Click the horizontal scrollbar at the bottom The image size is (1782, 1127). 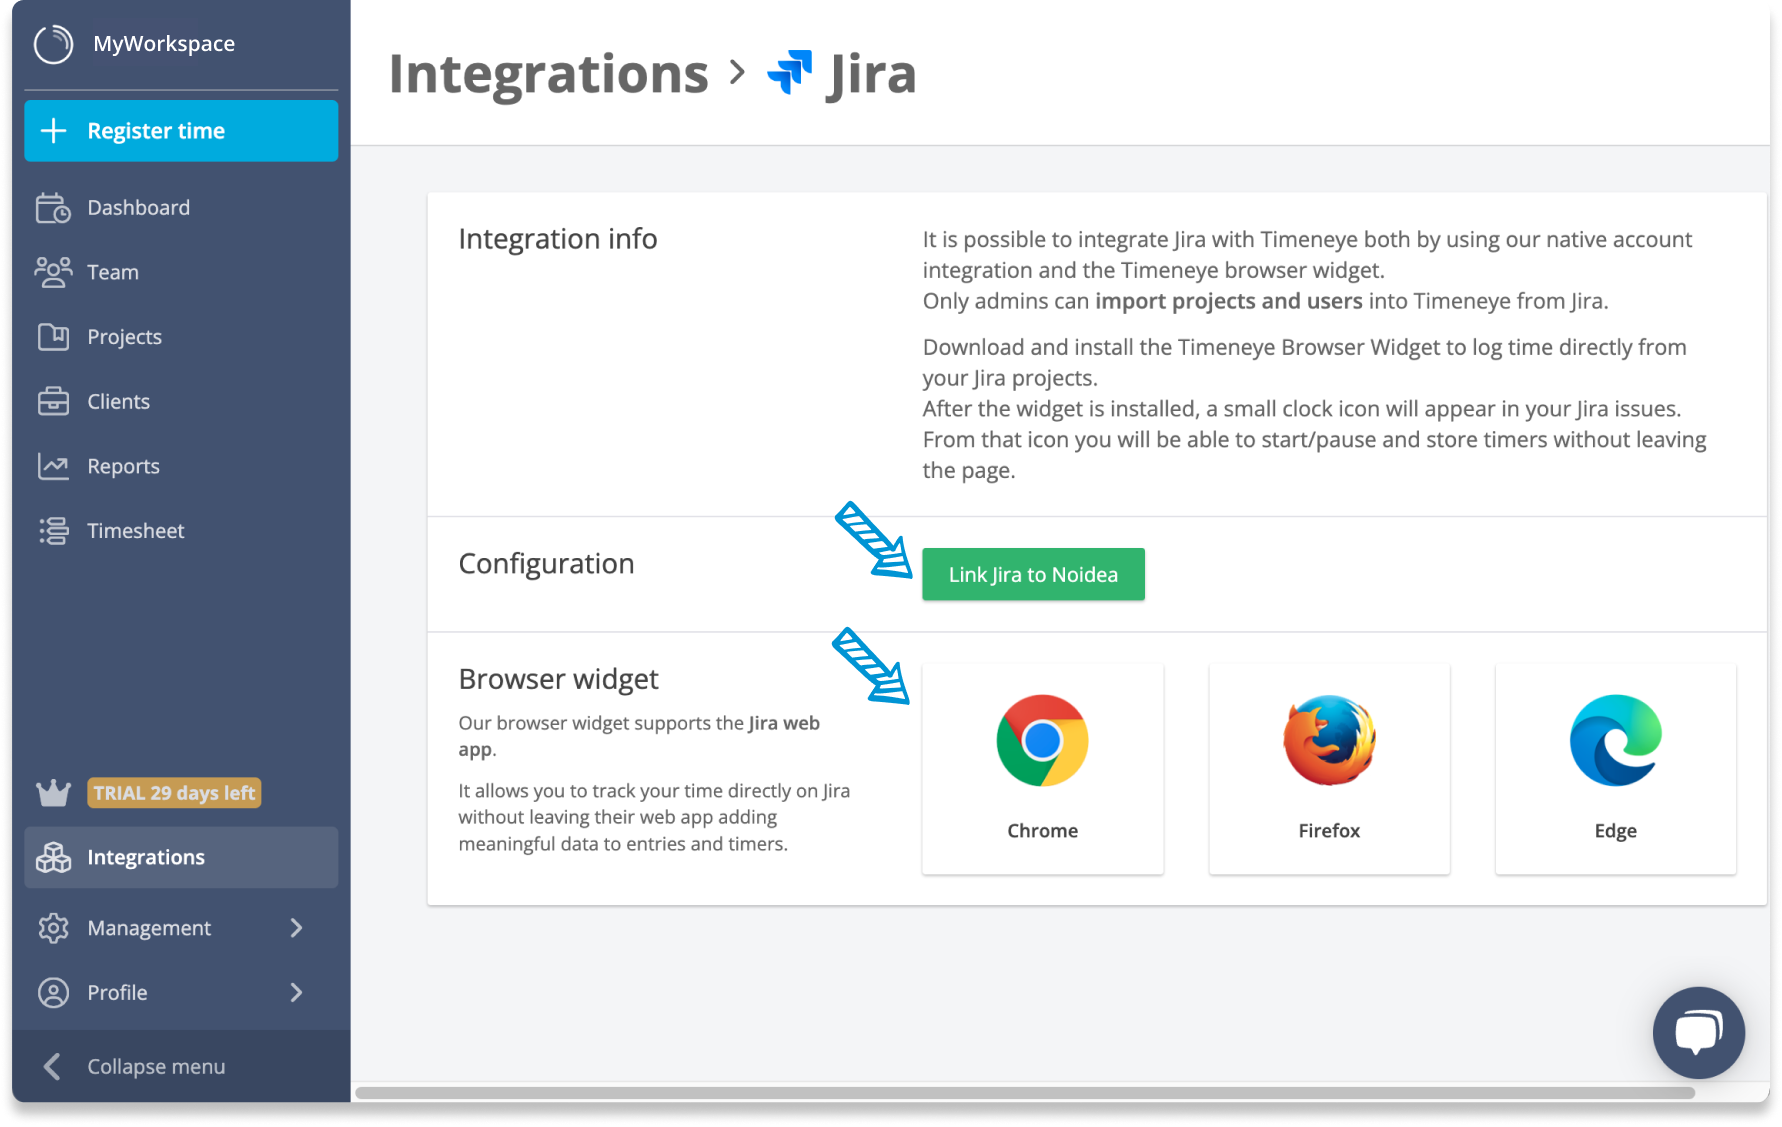1025,1093
